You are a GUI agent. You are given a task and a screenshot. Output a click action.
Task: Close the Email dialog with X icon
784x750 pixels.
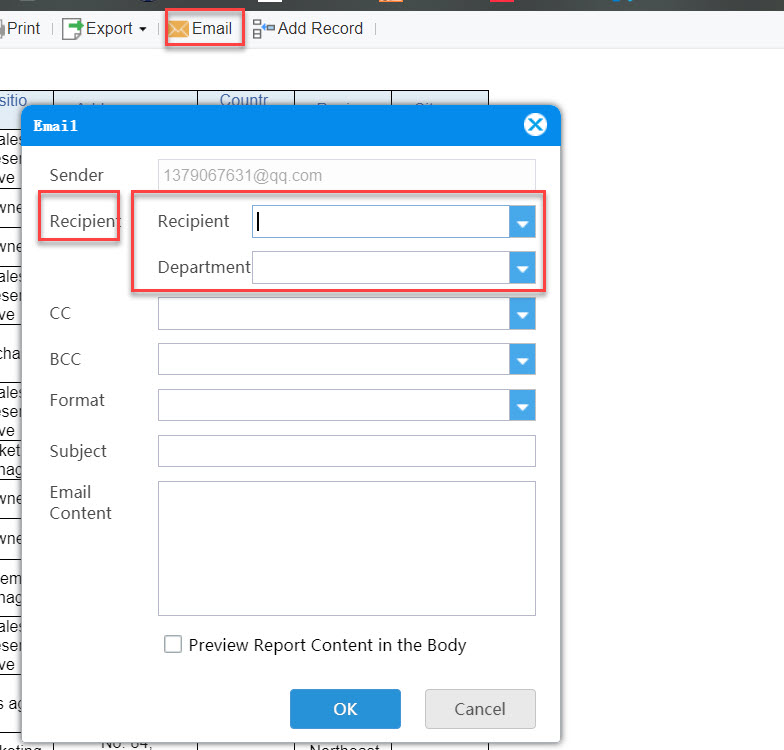[535, 124]
